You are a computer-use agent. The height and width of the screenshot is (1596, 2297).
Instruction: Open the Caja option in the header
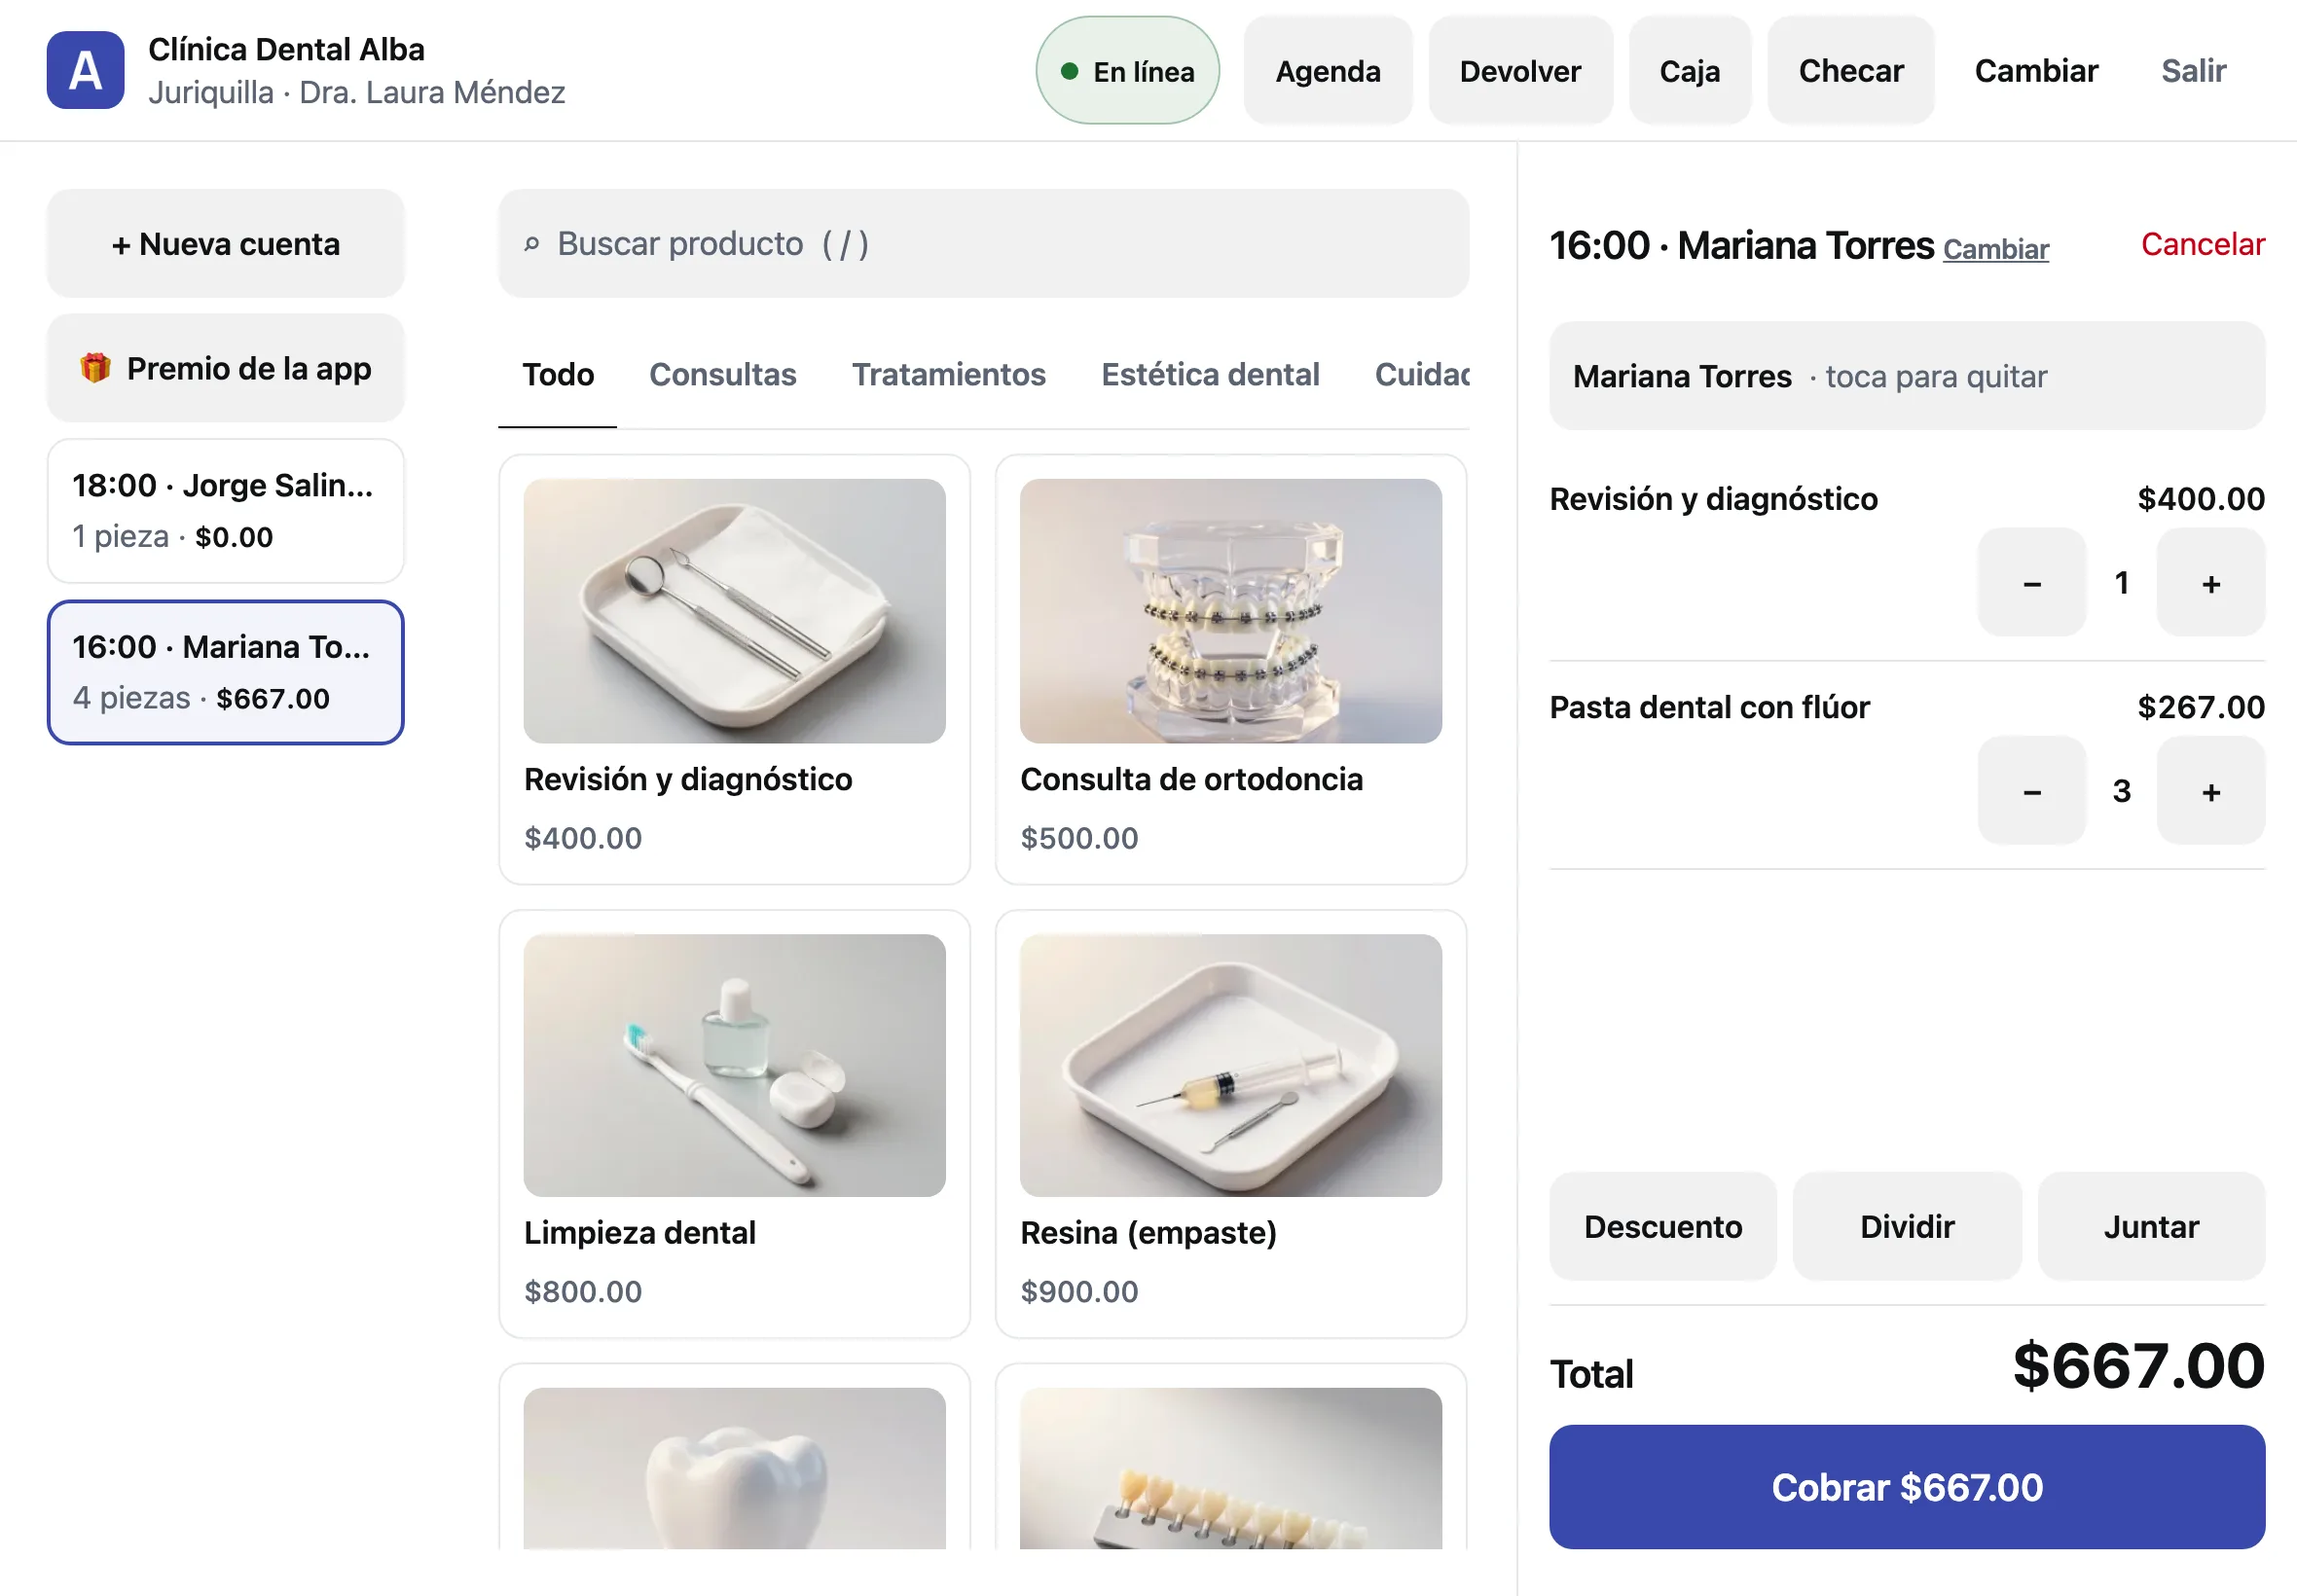[1689, 70]
